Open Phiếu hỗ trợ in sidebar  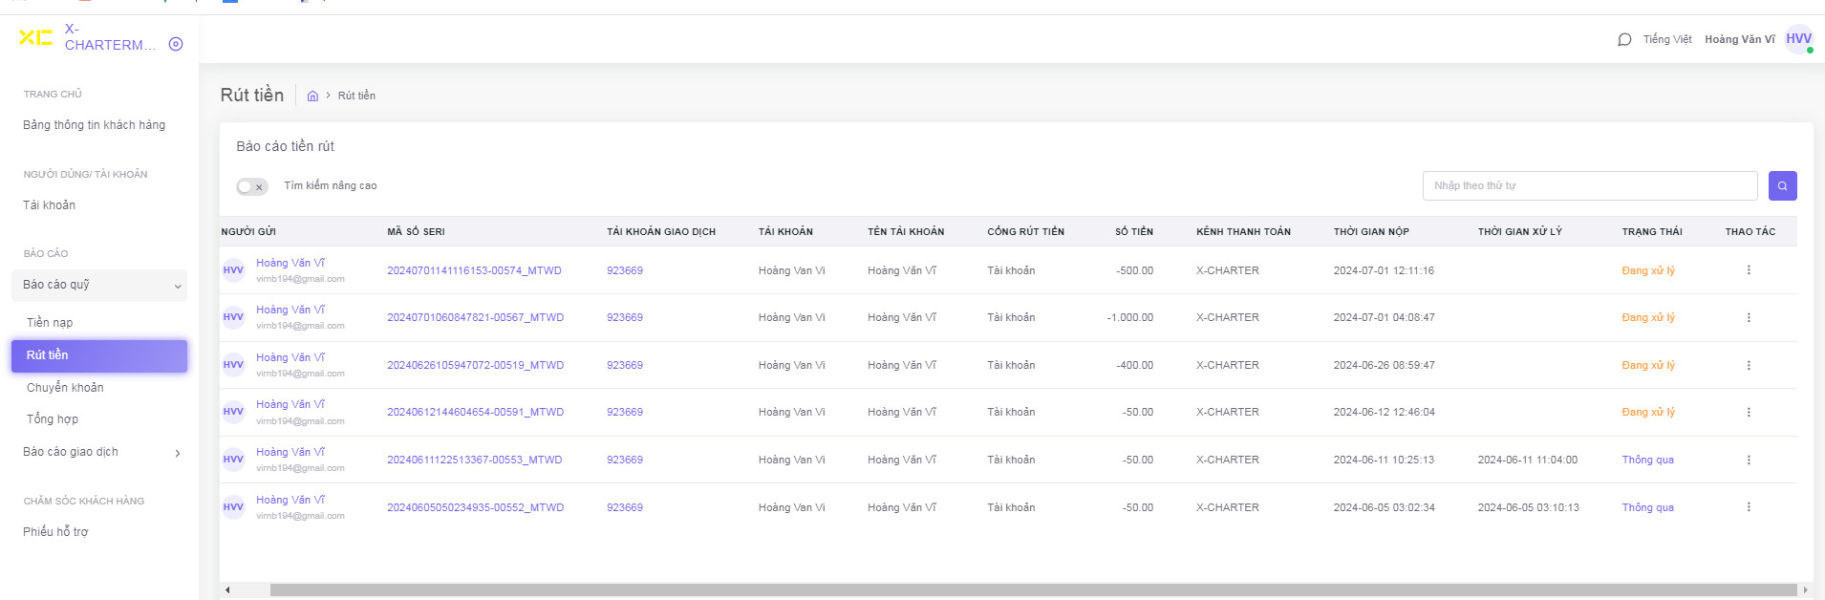tap(56, 531)
